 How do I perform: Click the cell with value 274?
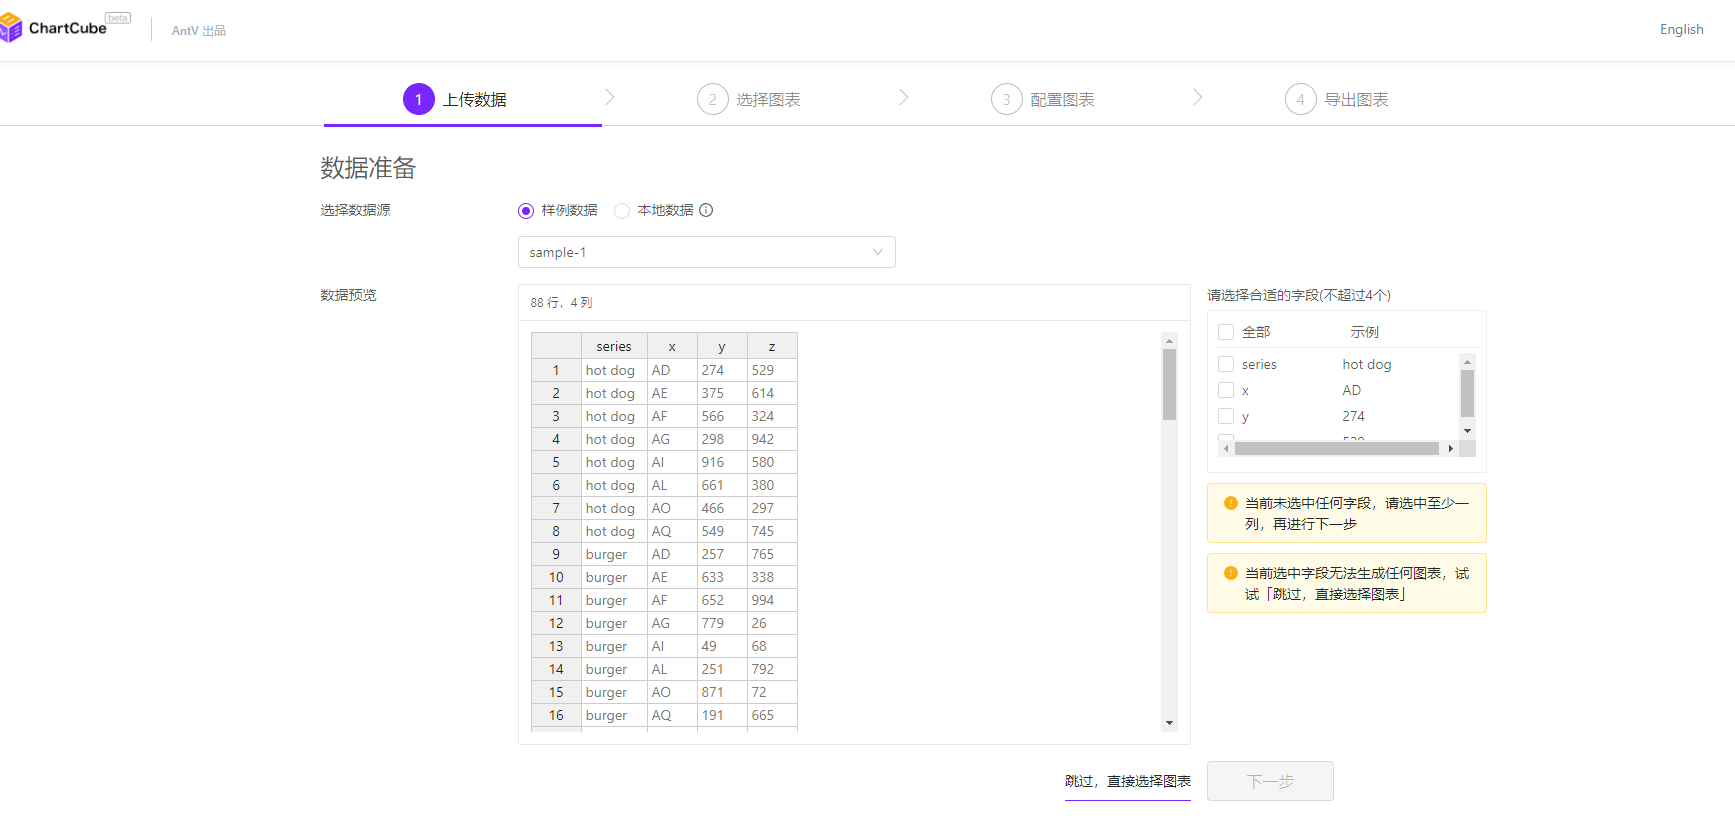click(x=722, y=370)
